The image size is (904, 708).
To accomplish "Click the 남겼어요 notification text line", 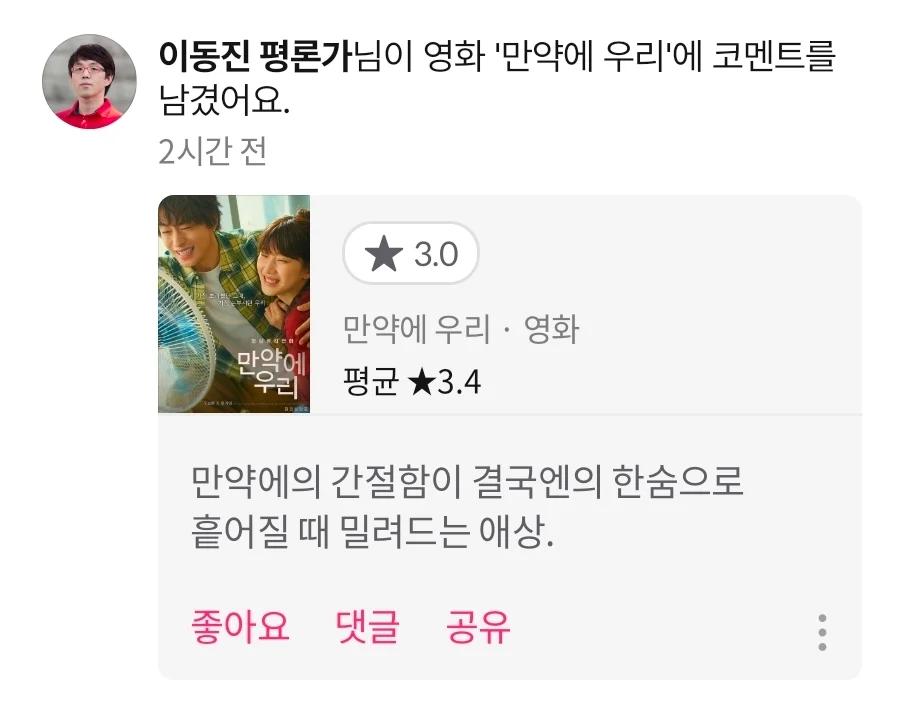I will tap(224, 100).
